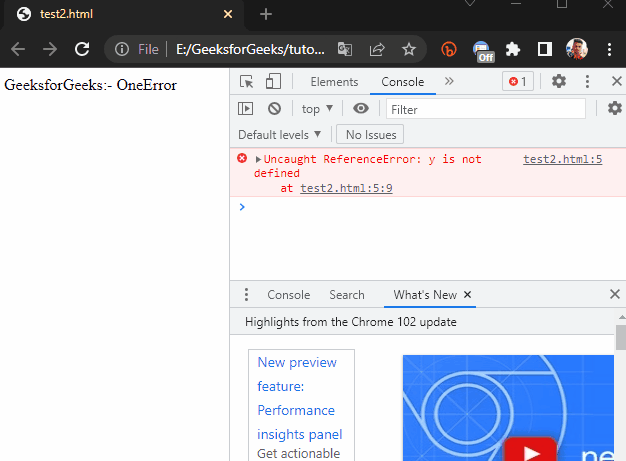Close the bottom drawer
The image size is (626, 461).
pos(615,294)
